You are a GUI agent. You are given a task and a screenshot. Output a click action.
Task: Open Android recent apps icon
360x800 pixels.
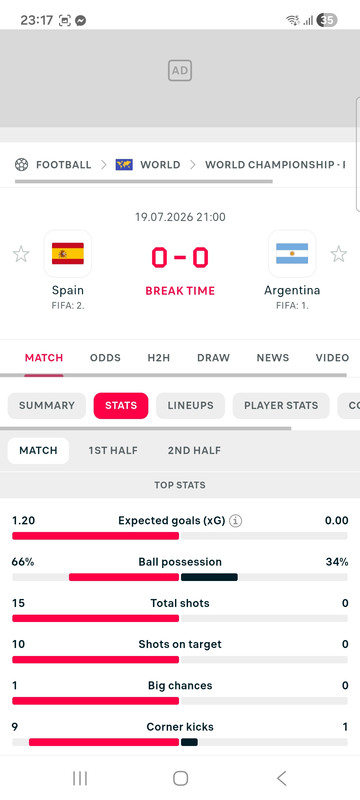(80, 778)
